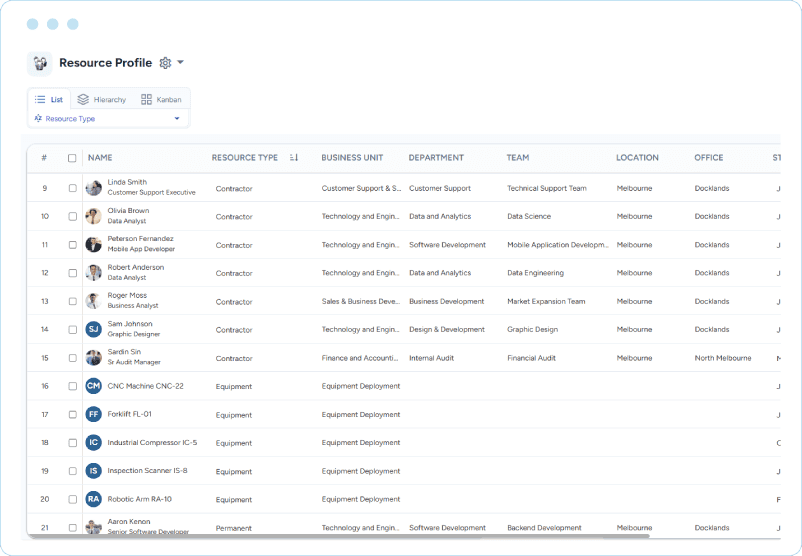Image resolution: width=802 pixels, height=556 pixels.
Task: Click the horizontal scrollbar under the table
Action: coord(340,536)
